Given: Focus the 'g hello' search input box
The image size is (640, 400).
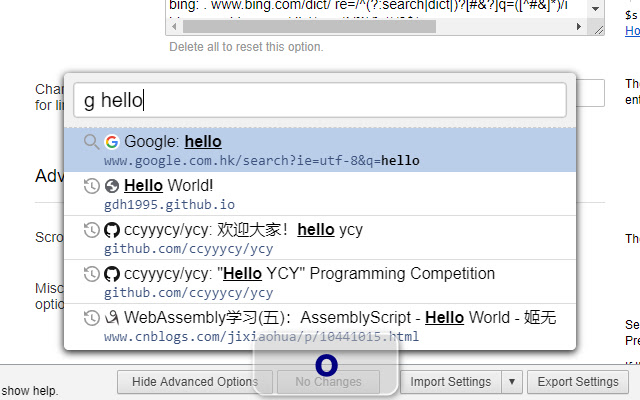Looking at the screenshot, I should coord(320,100).
